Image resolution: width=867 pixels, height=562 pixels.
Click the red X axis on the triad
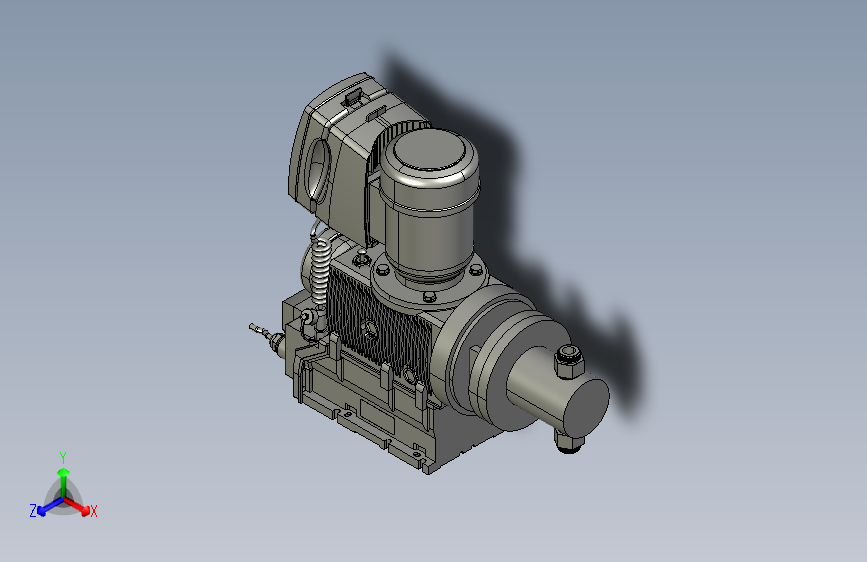tap(79, 507)
